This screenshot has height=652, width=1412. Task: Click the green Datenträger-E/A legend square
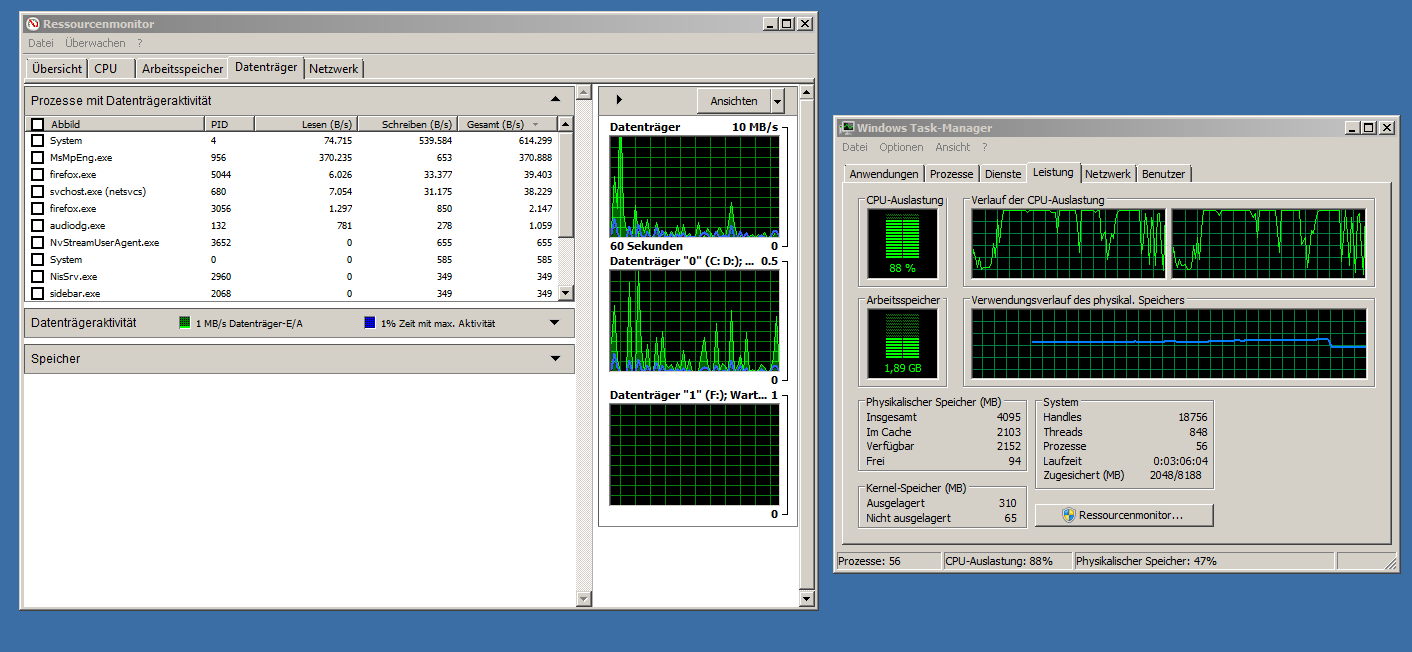(x=184, y=323)
